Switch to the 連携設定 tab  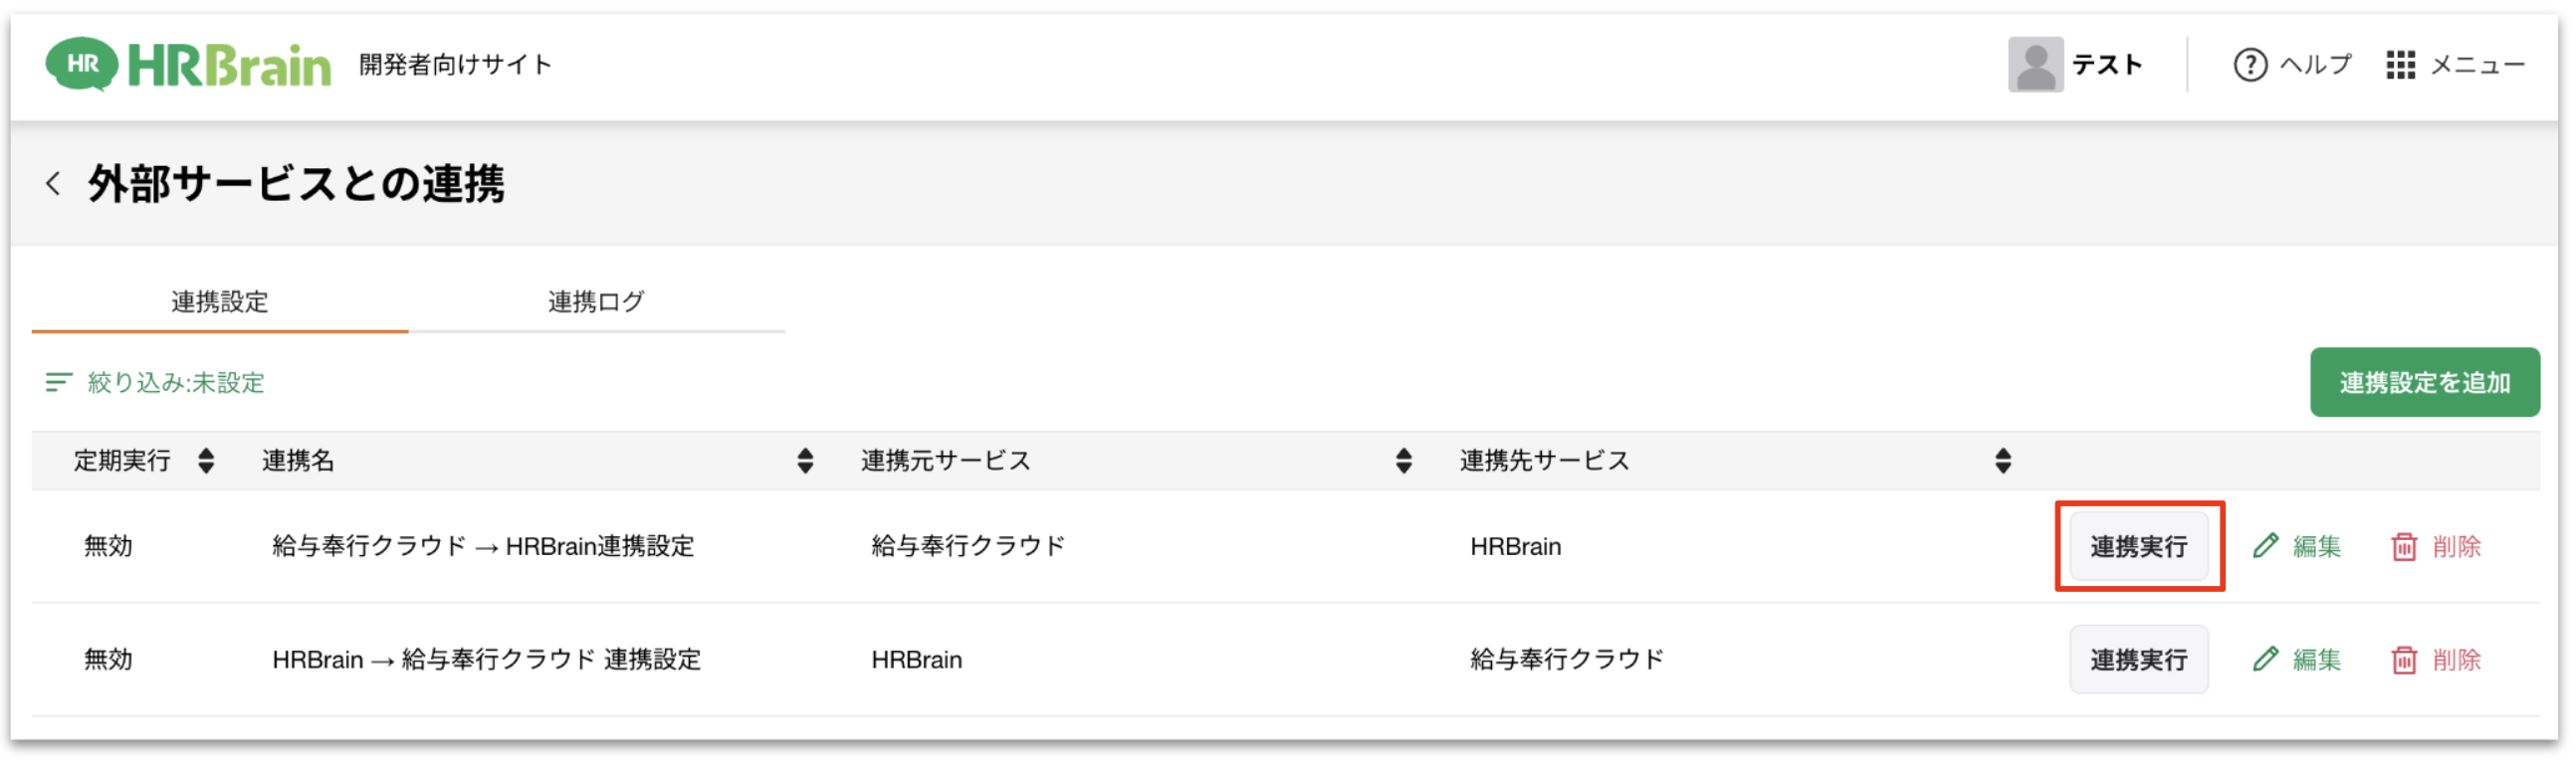[220, 302]
